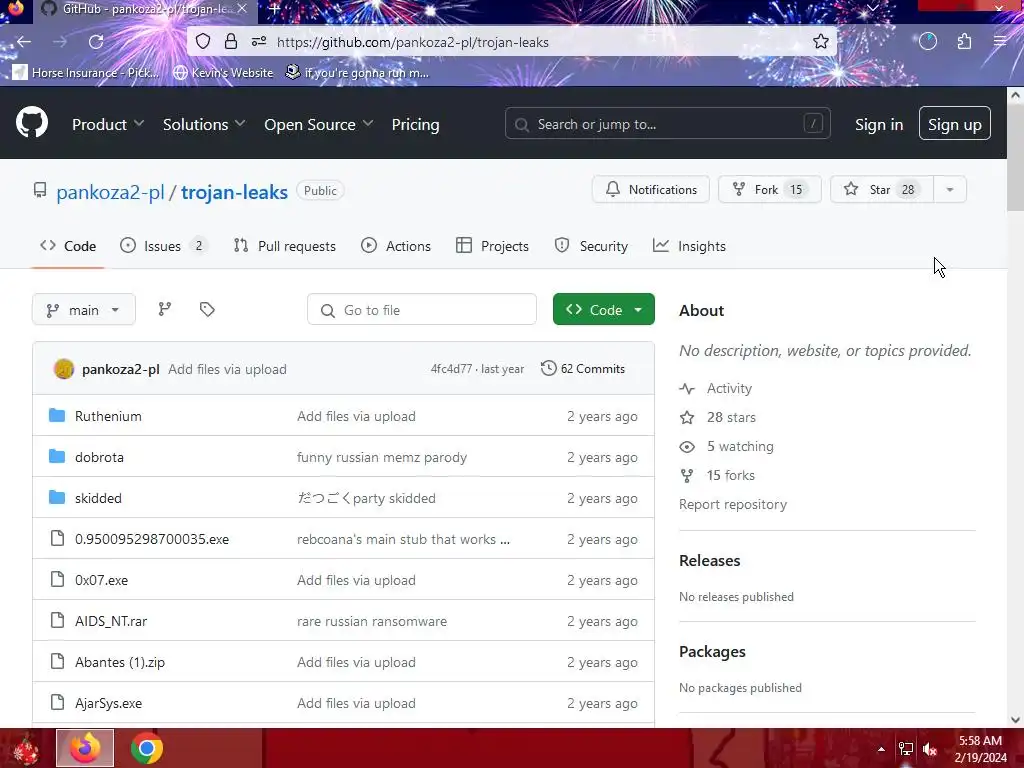Switch to the Projects tab

pyautogui.click(x=492, y=246)
